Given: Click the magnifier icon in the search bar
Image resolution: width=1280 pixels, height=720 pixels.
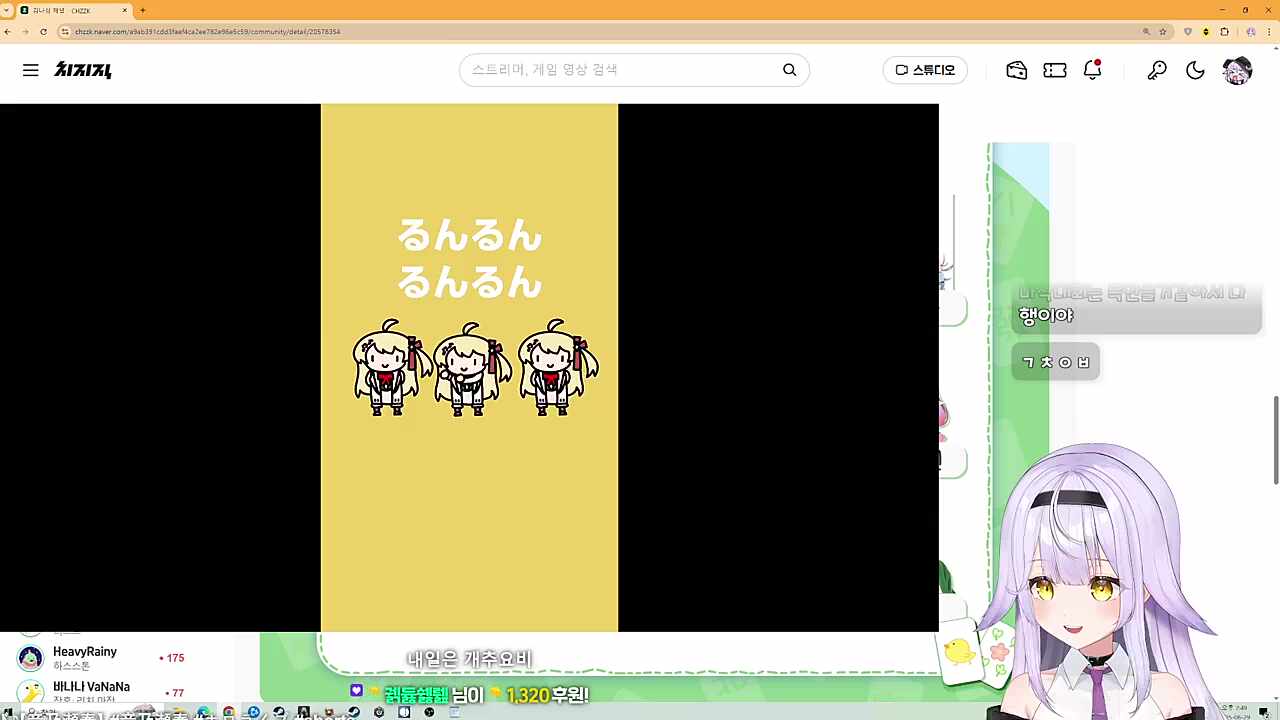Looking at the screenshot, I should [x=790, y=70].
